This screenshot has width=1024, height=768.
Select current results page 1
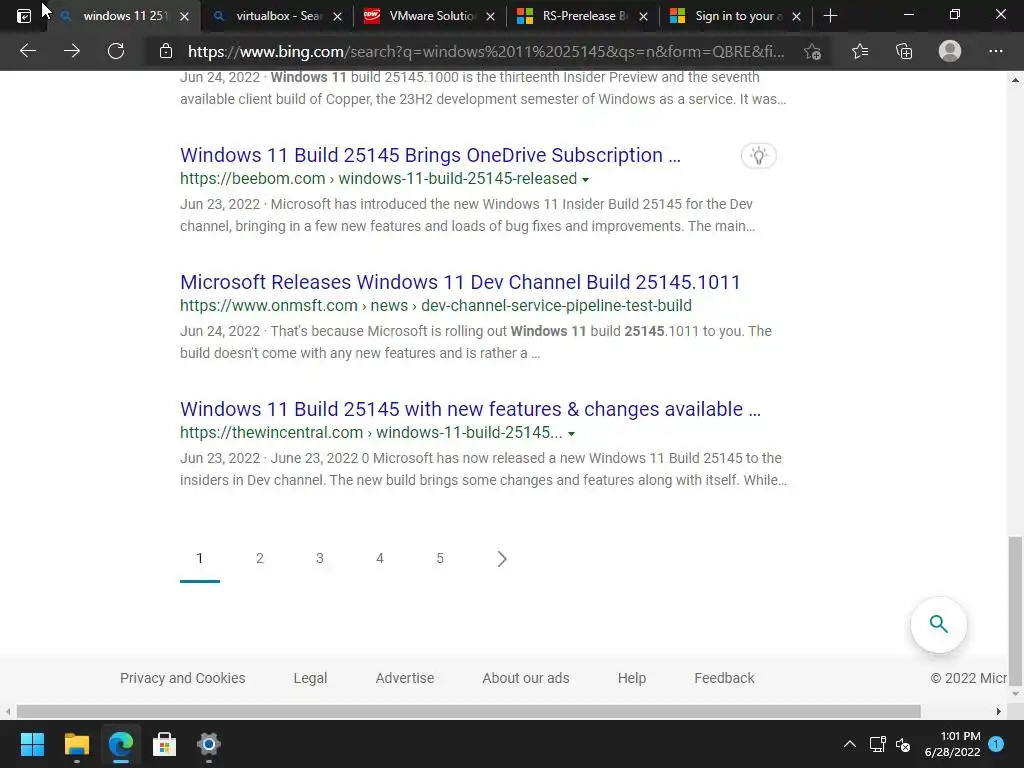[x=199, y=558]
